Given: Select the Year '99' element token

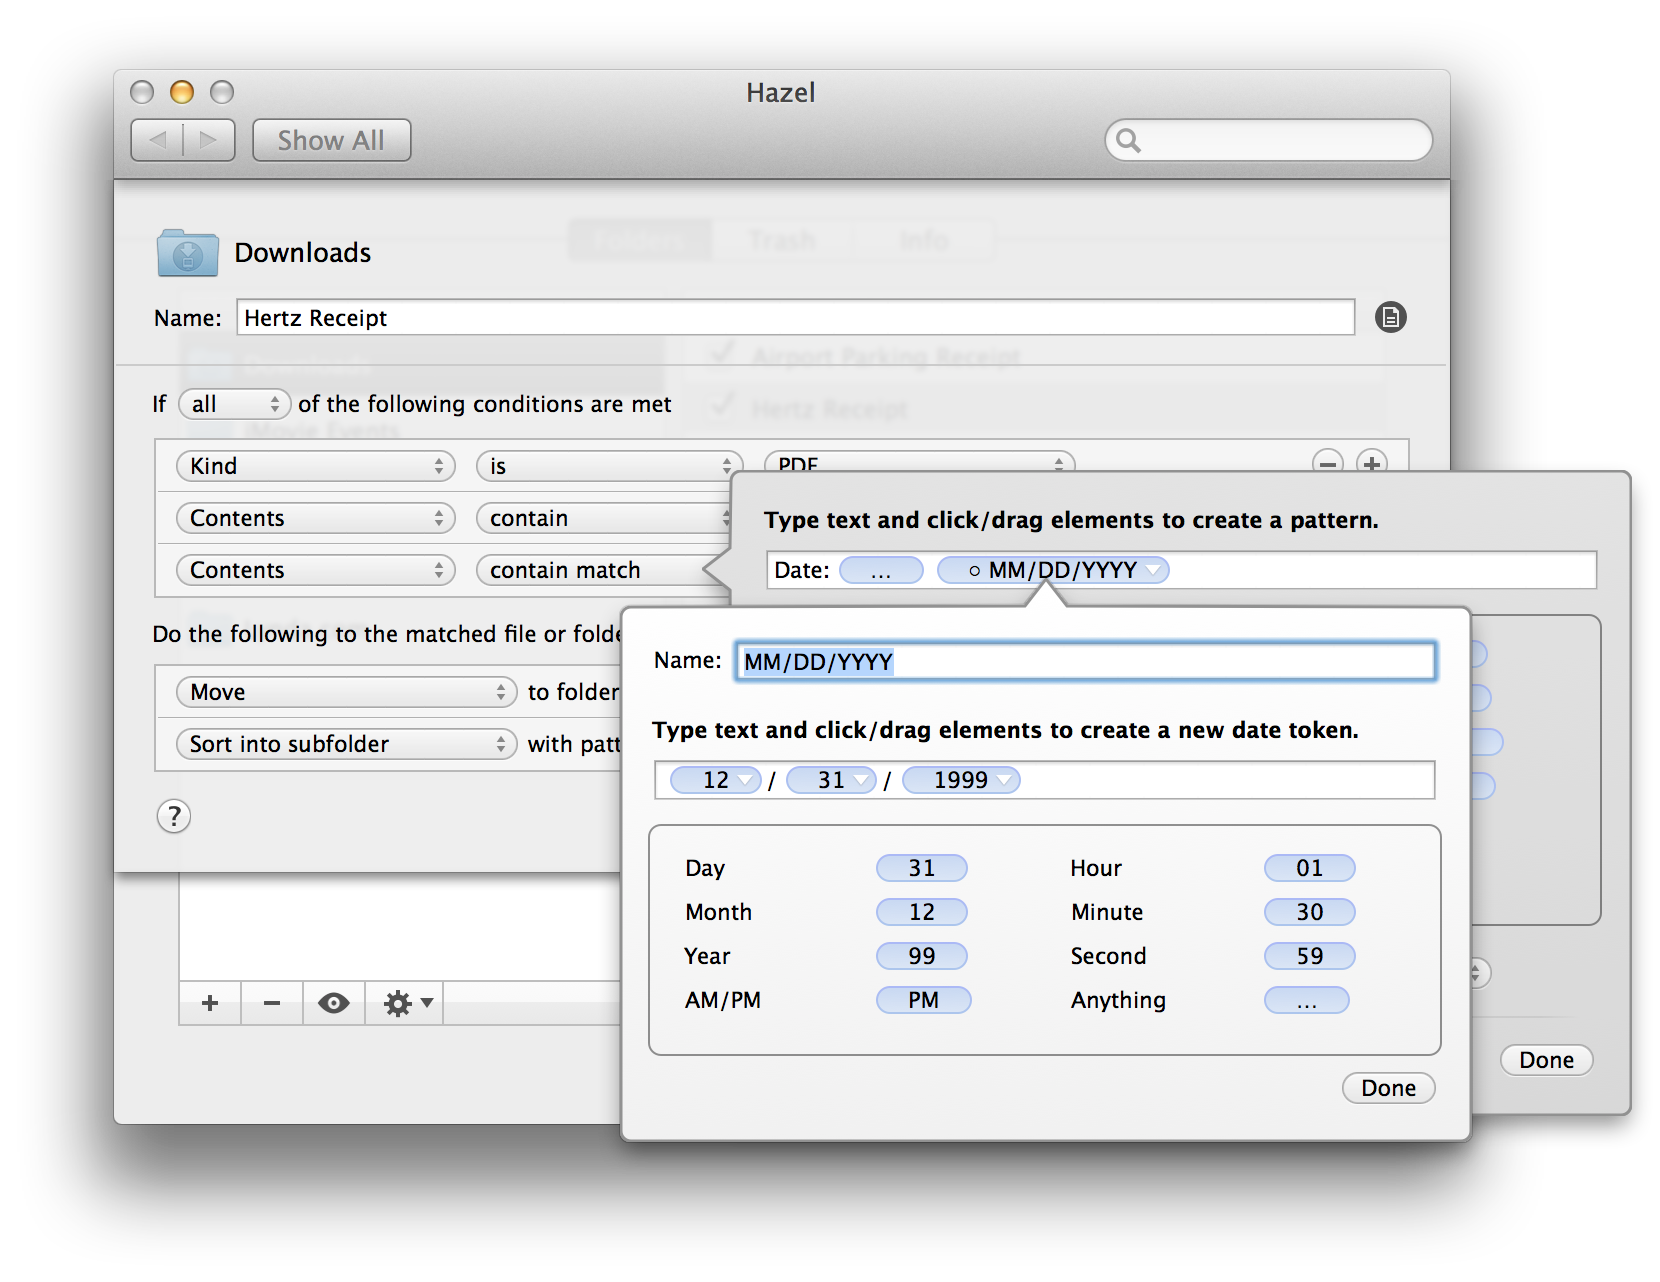Looking at the screenshot, I should pyautogui.click(x=922, y=956).
